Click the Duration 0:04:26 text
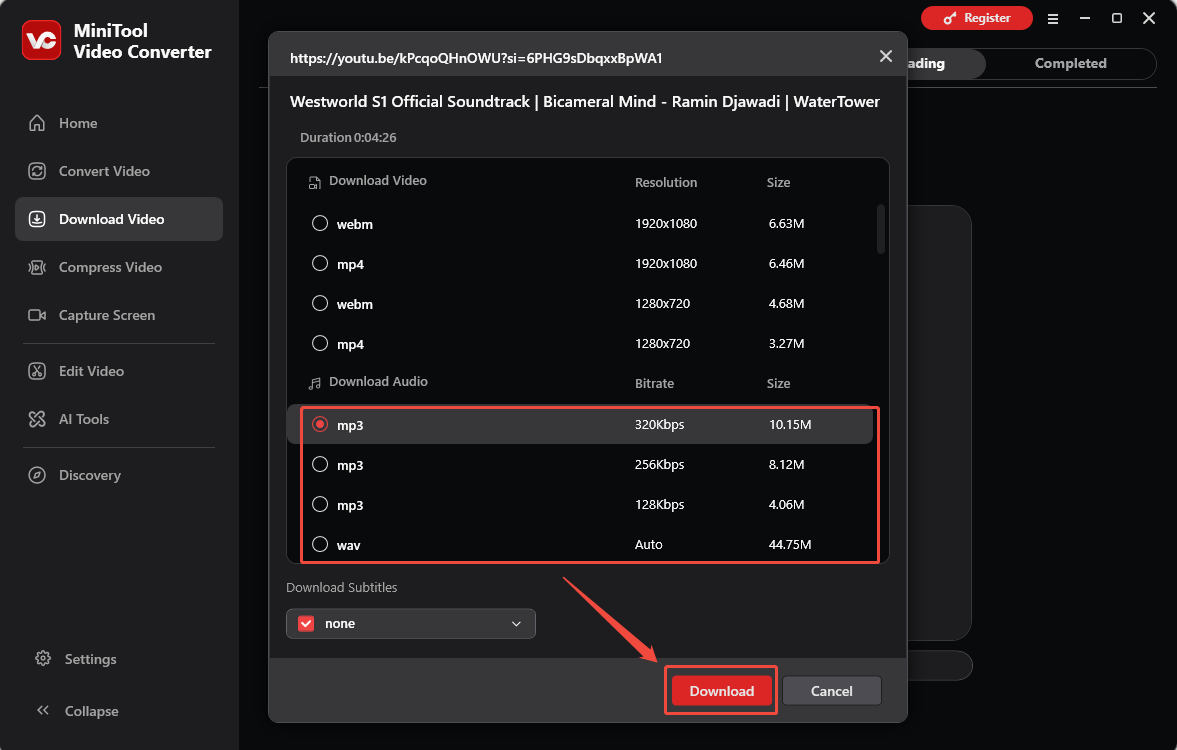This screenshot has height=750, width=1177. [348, 137]
